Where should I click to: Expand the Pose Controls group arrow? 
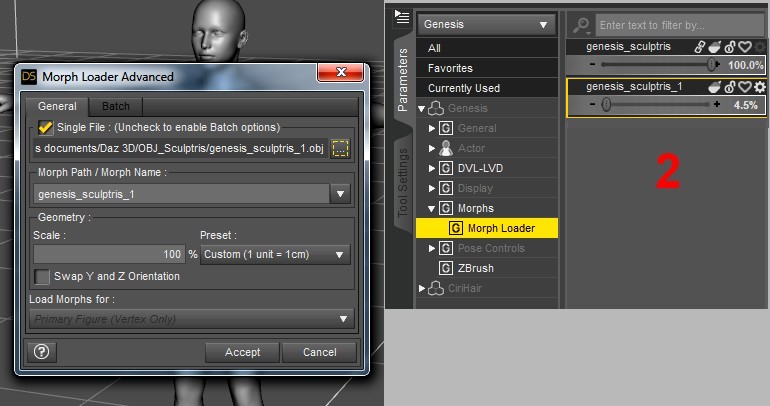point(432,248)
